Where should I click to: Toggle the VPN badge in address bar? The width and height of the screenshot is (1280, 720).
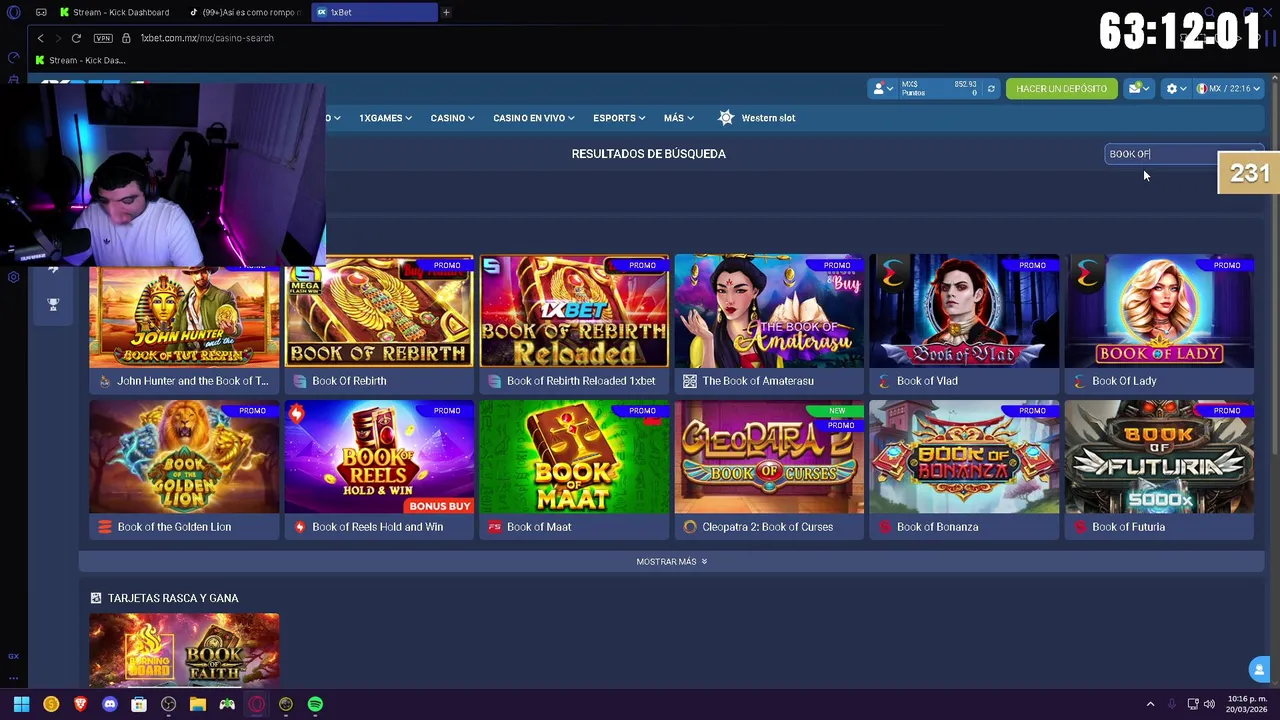click(103, 38)
